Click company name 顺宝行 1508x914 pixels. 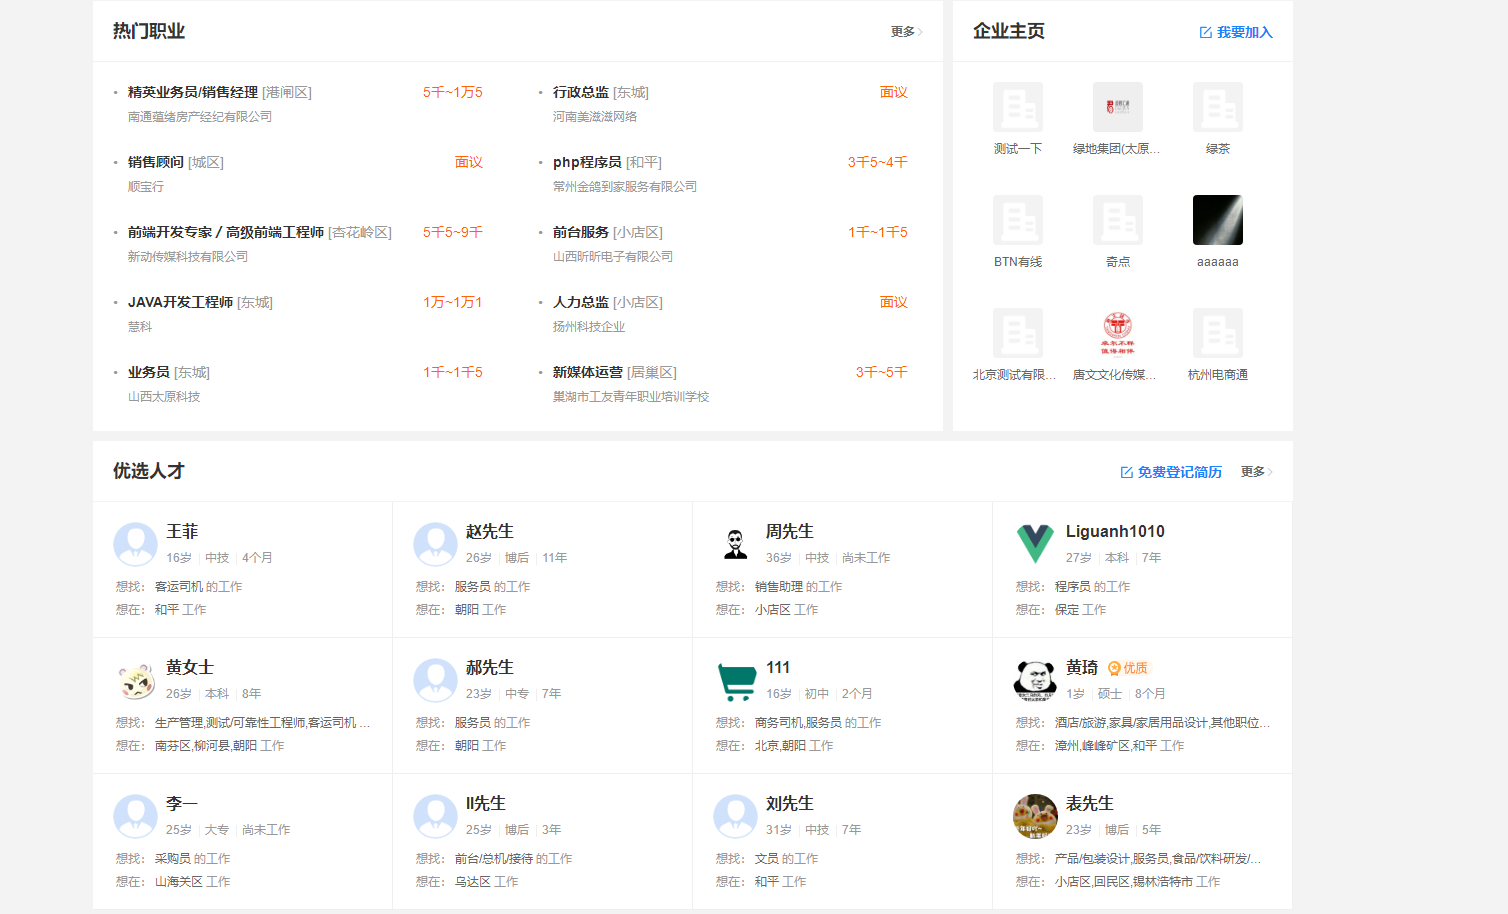[146, 187]
